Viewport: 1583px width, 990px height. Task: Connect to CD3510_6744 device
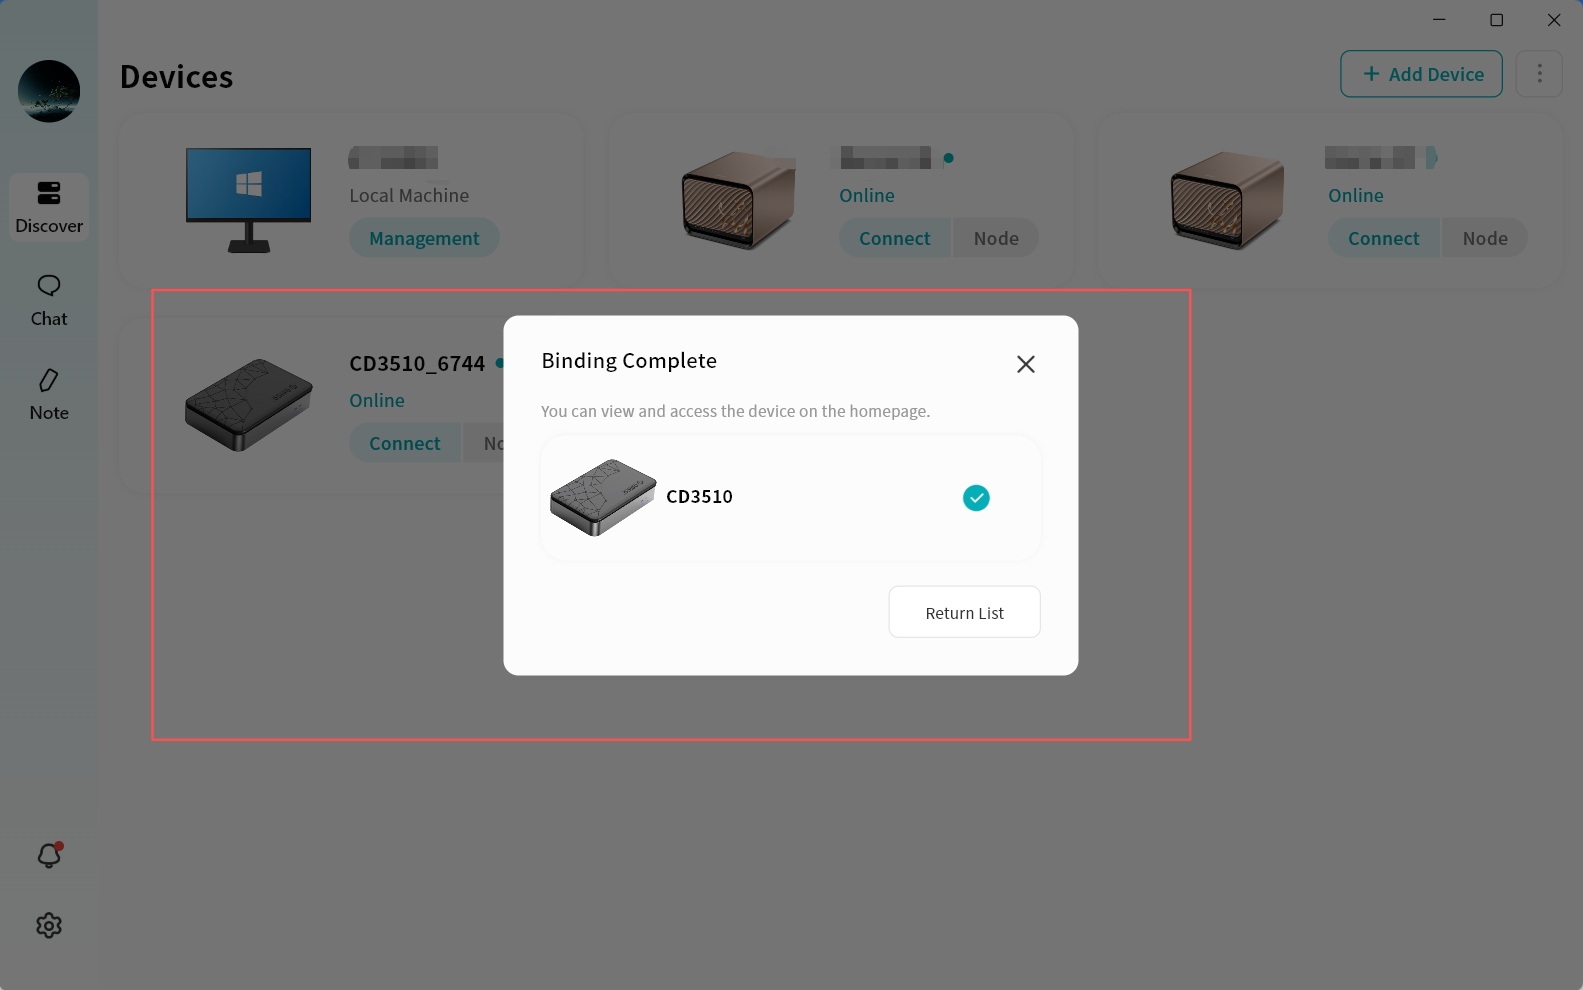pos(404,443)
